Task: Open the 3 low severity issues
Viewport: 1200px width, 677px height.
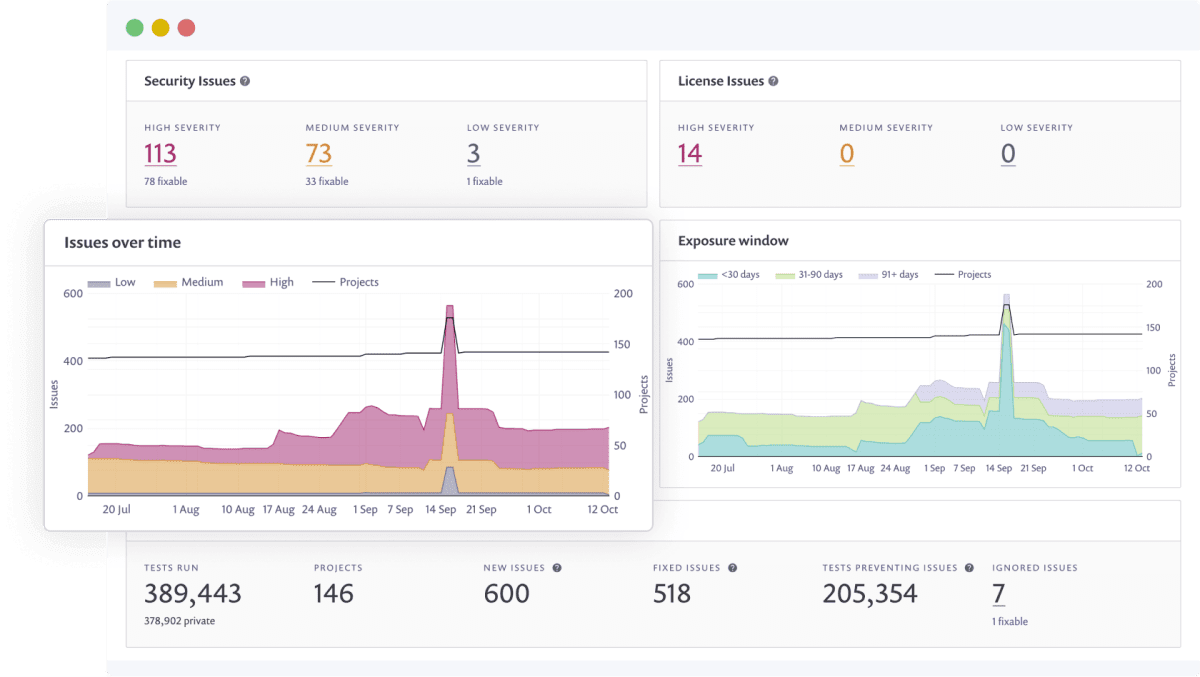Action: click(474, 154)
